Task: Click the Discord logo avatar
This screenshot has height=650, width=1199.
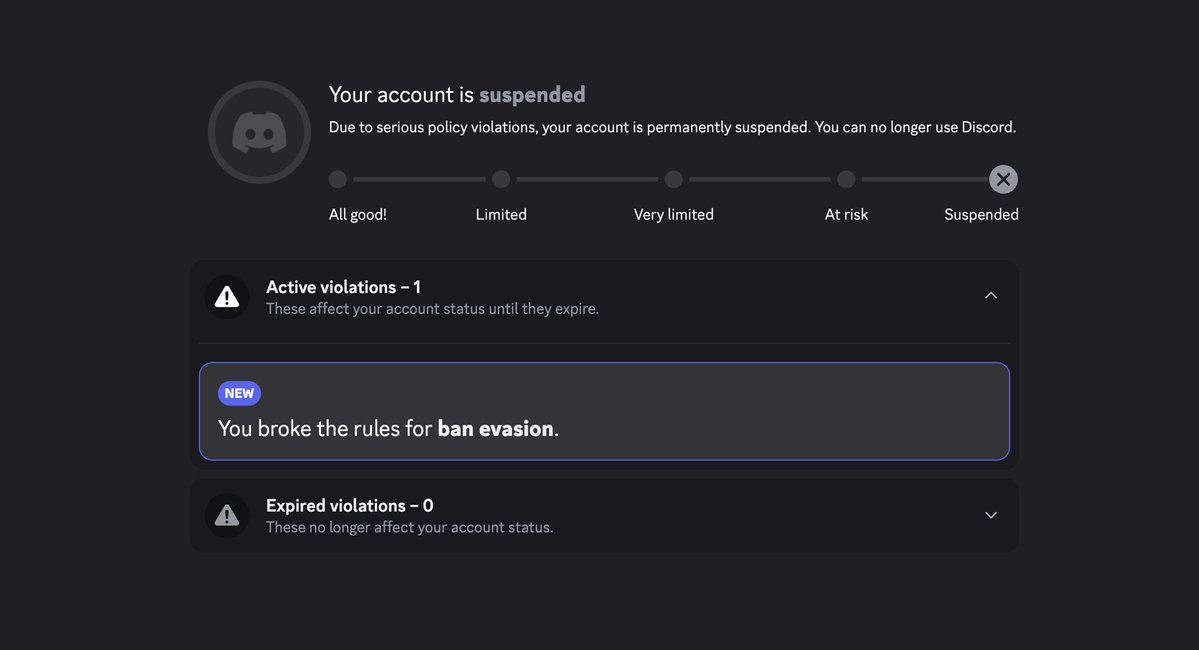Action: click(259, 132)
